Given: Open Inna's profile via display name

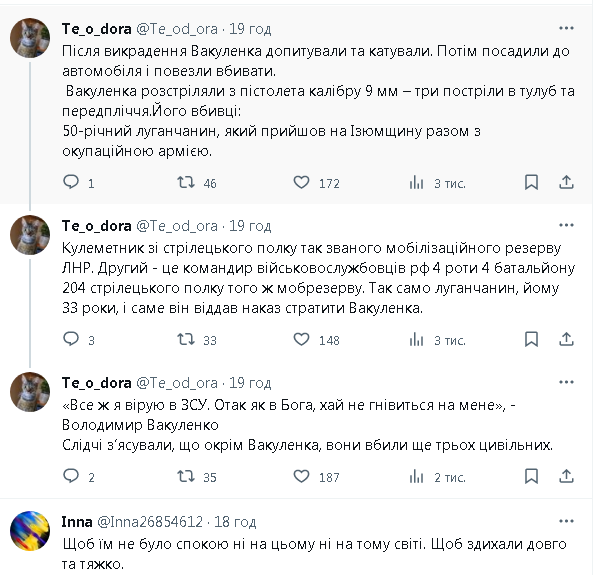Looking at the screenshot, I should [x=77, y=521].
